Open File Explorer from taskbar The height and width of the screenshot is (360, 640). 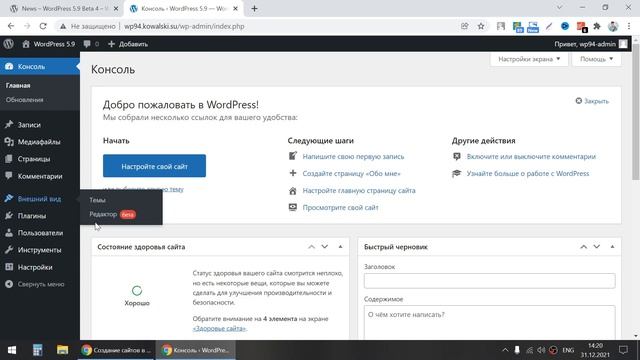pos(62,350)
